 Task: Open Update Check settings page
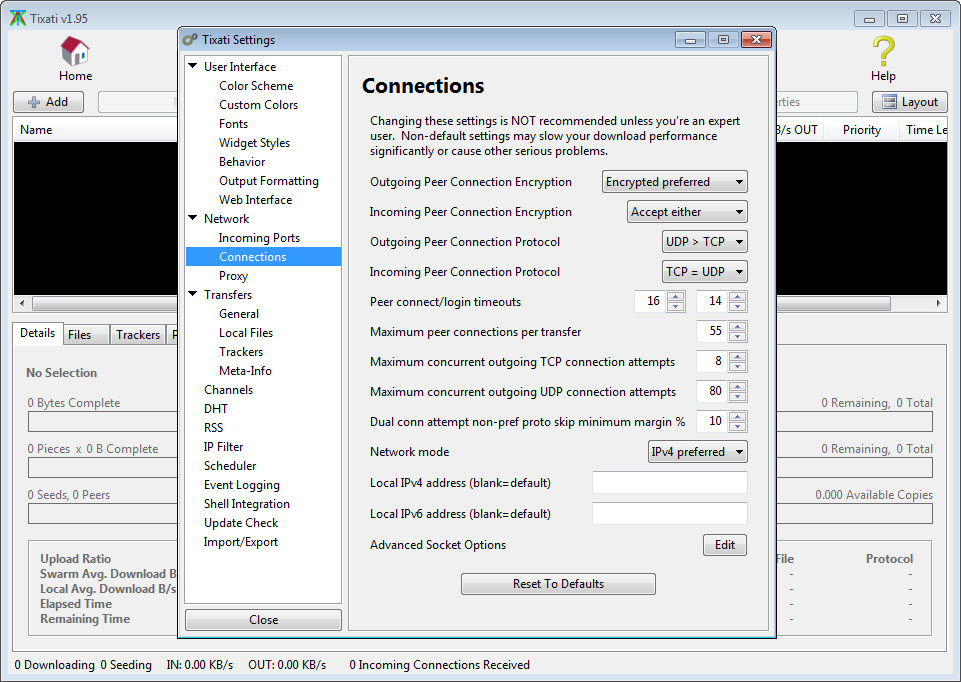[x=241, y=523]
